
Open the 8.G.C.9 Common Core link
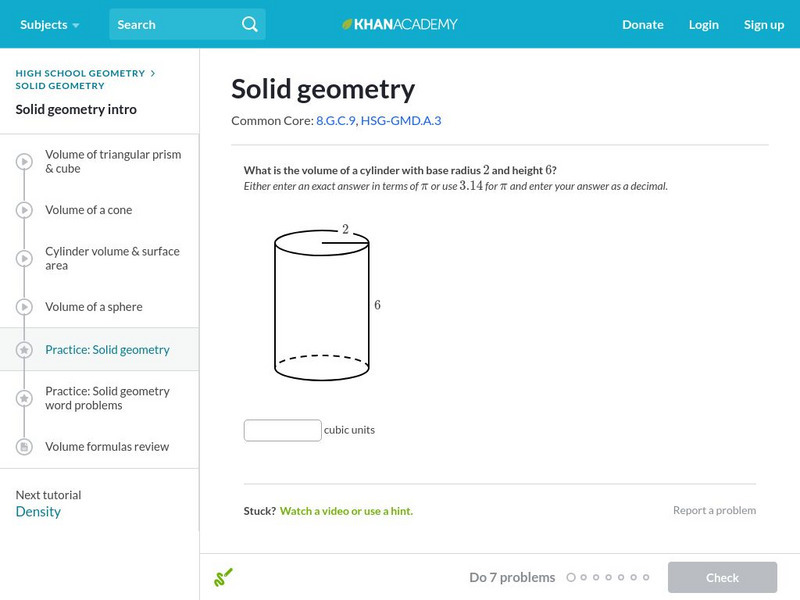tap(335, 121)
